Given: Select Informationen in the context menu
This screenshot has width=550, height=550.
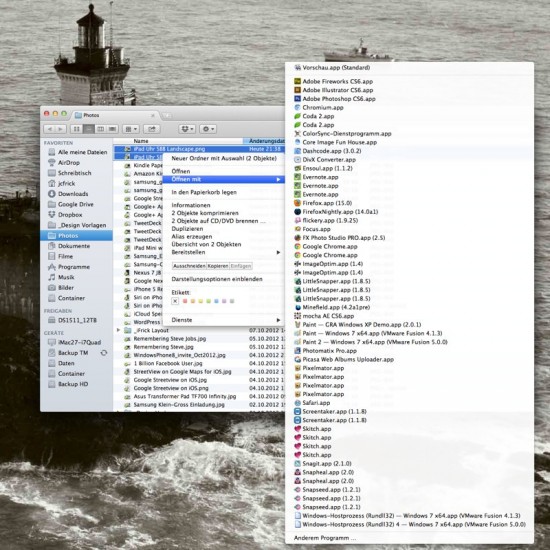Looking at the screenshot, I should (x=224, y=205).
